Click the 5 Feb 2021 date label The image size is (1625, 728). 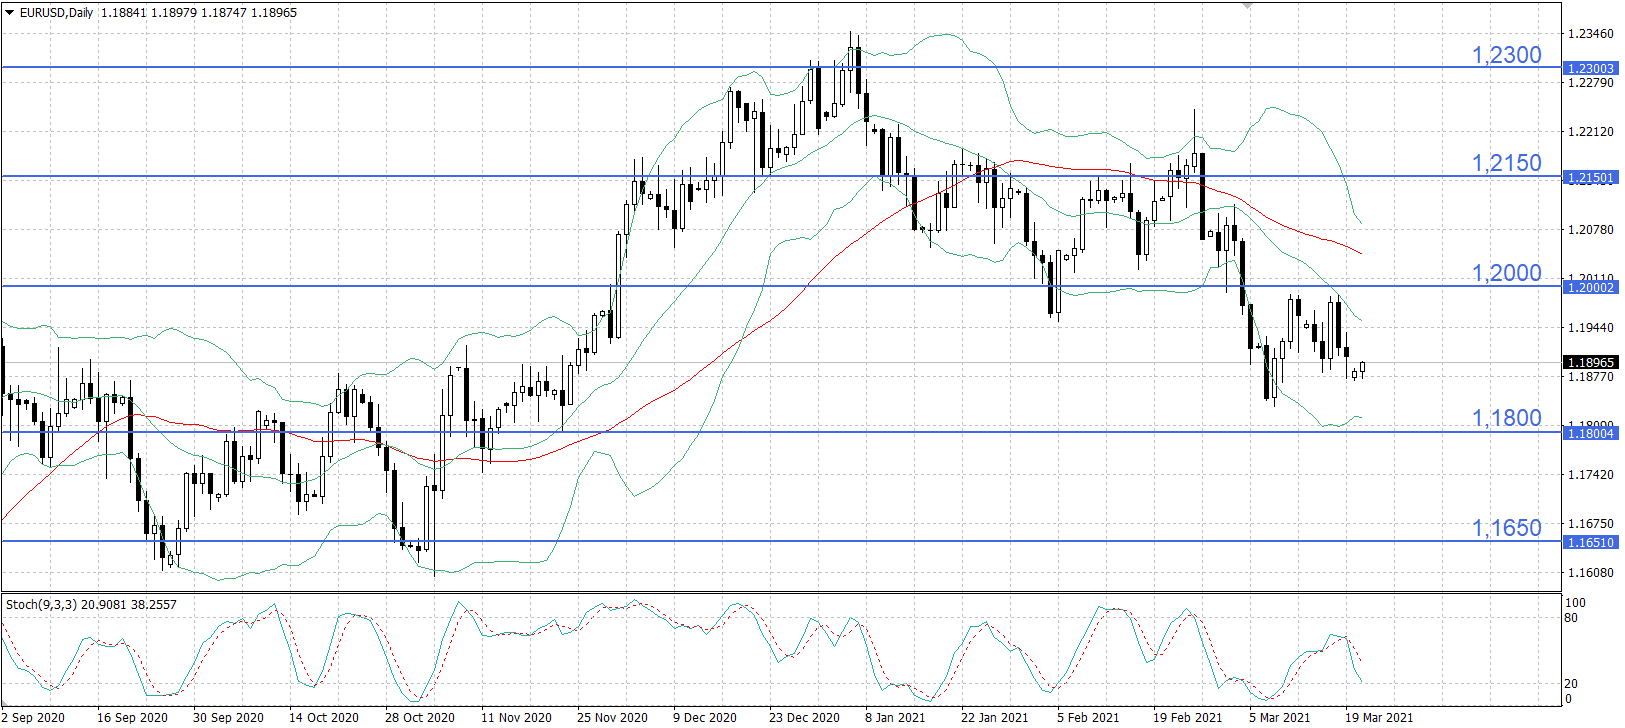(x=1088, y=718)
